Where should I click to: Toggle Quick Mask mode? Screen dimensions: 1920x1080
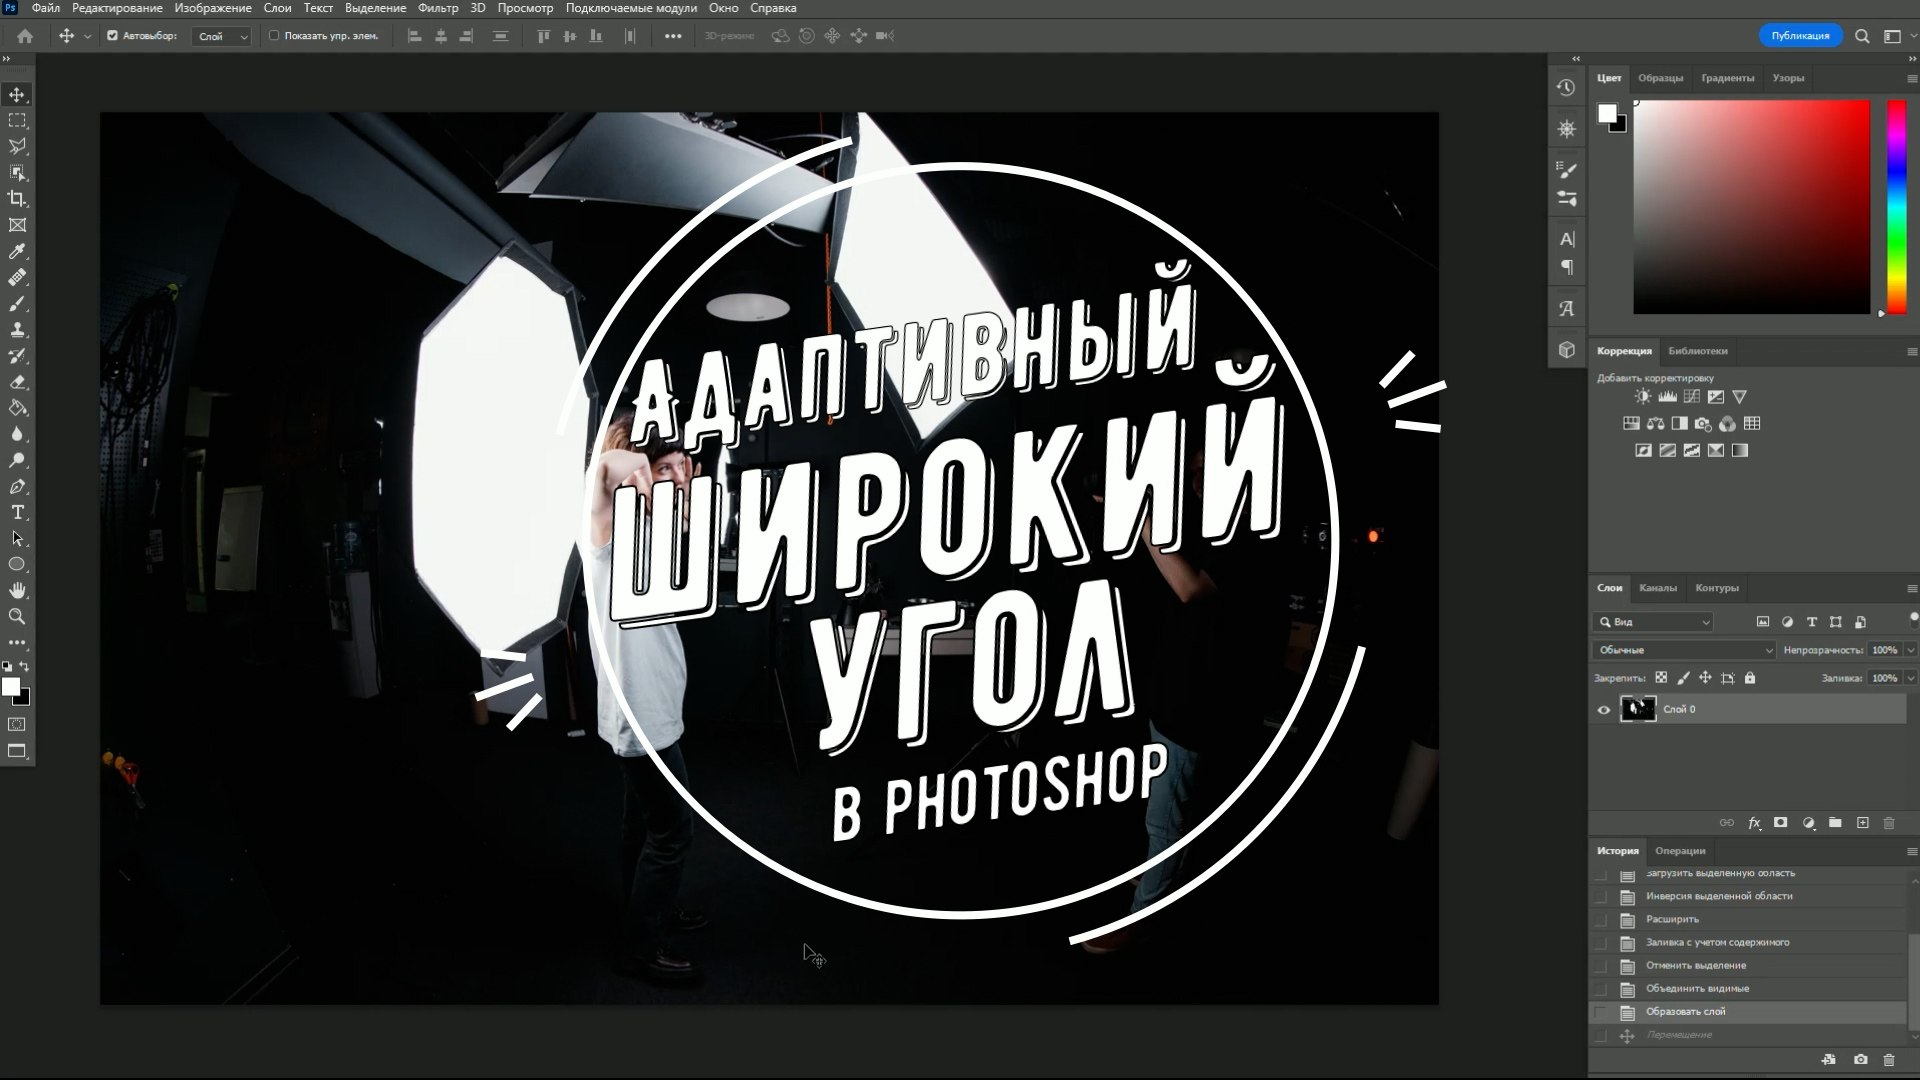[17, 725]
